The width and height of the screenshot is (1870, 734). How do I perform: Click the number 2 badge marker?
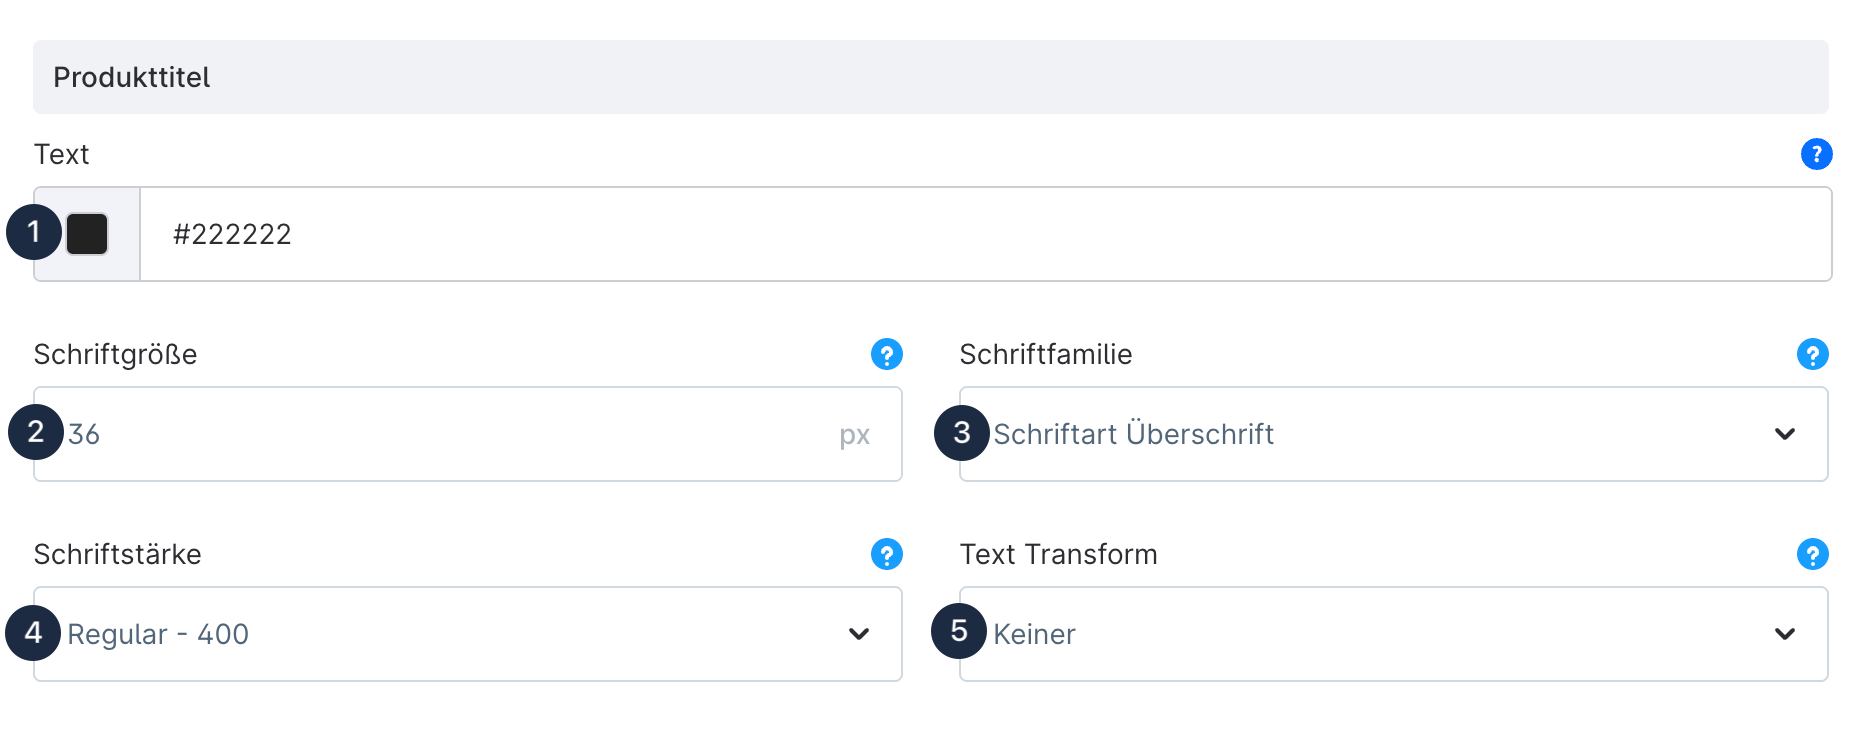click(x=36, y=432)
